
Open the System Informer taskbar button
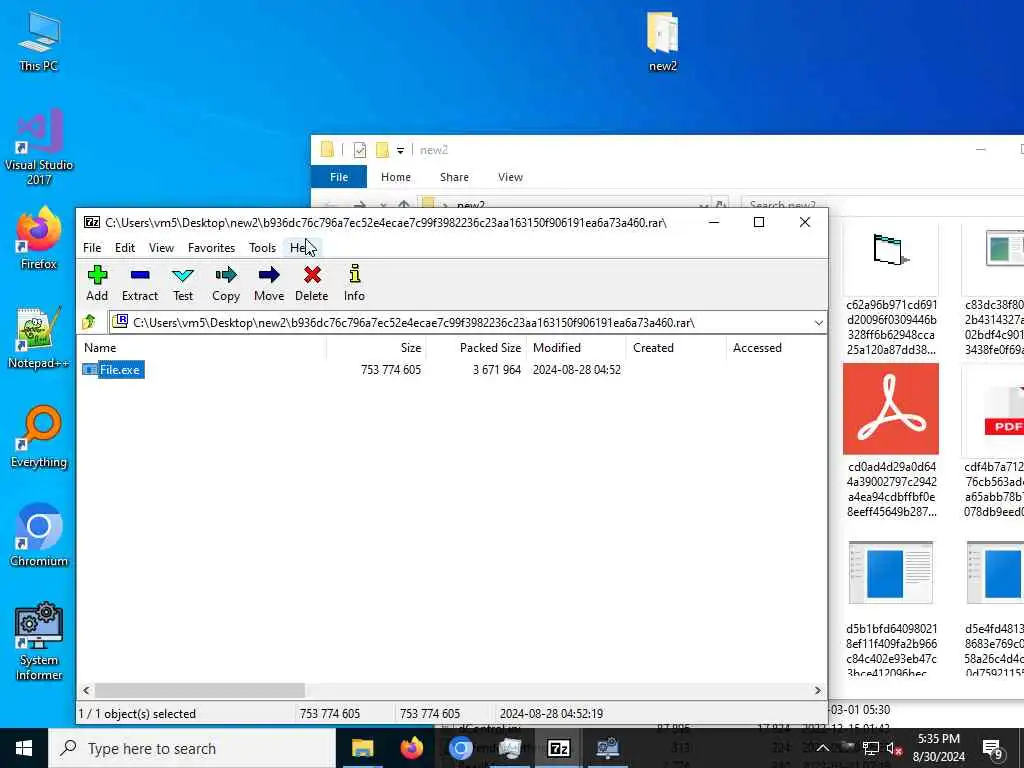(607, 748)
